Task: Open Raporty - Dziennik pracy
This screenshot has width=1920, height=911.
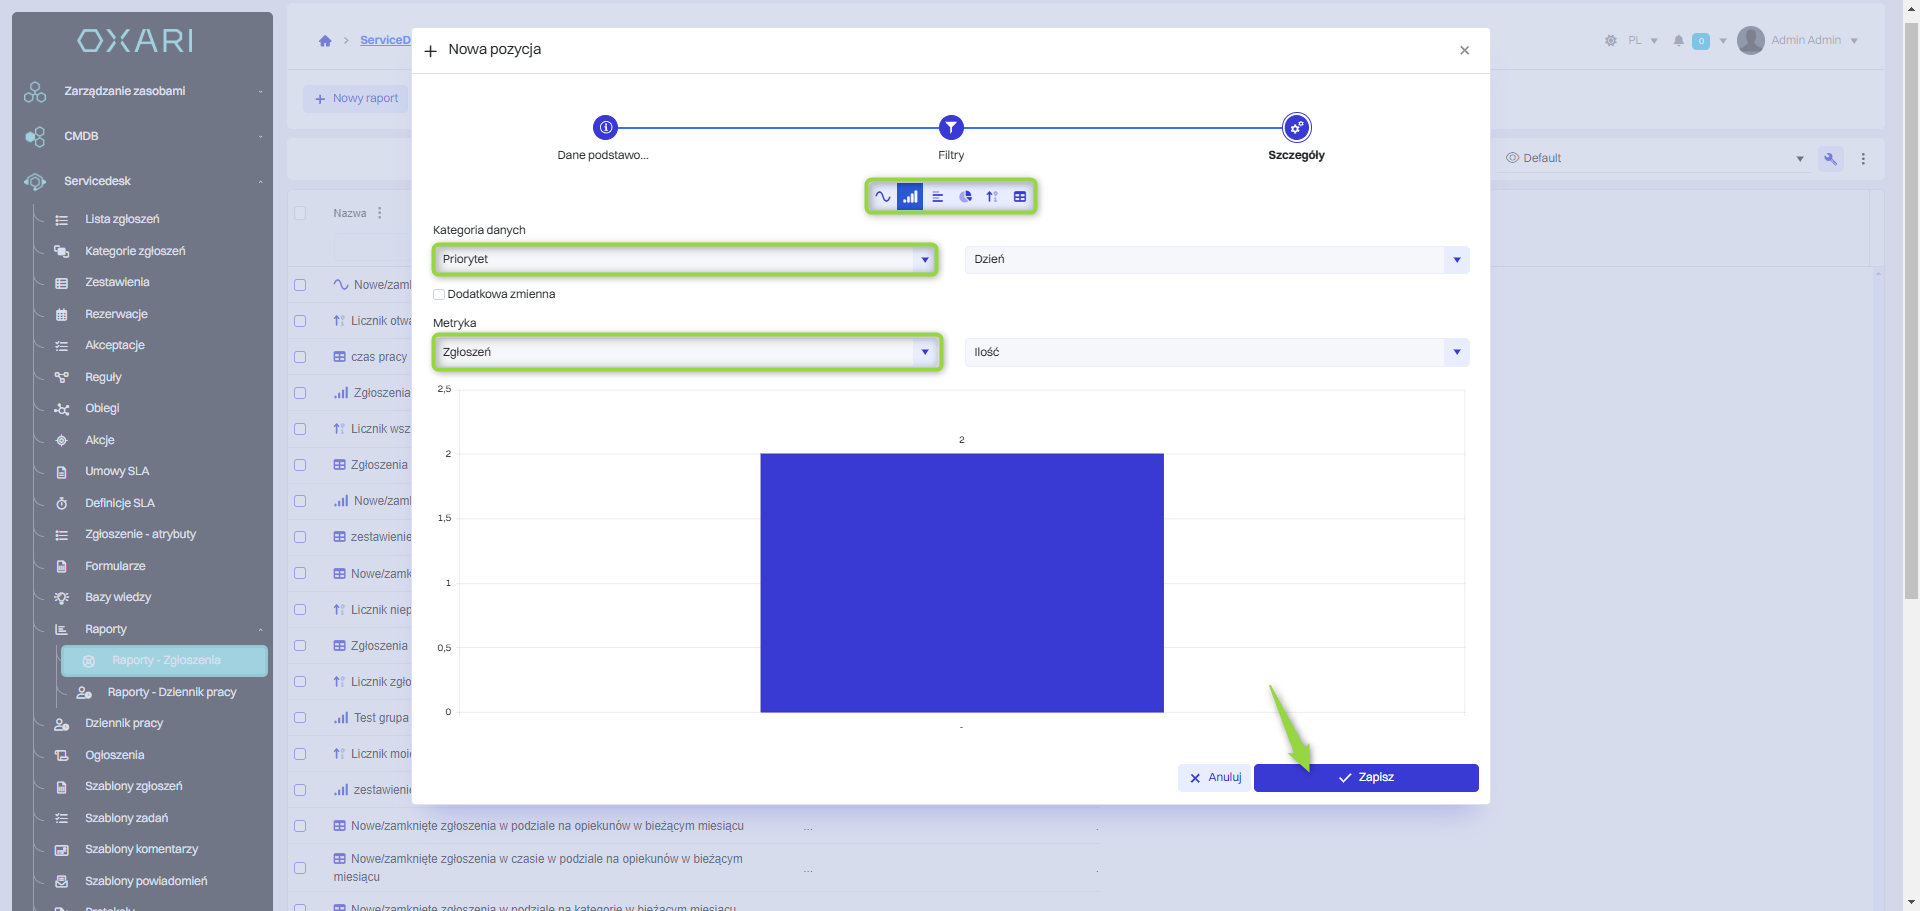Action: click(172, 692)
